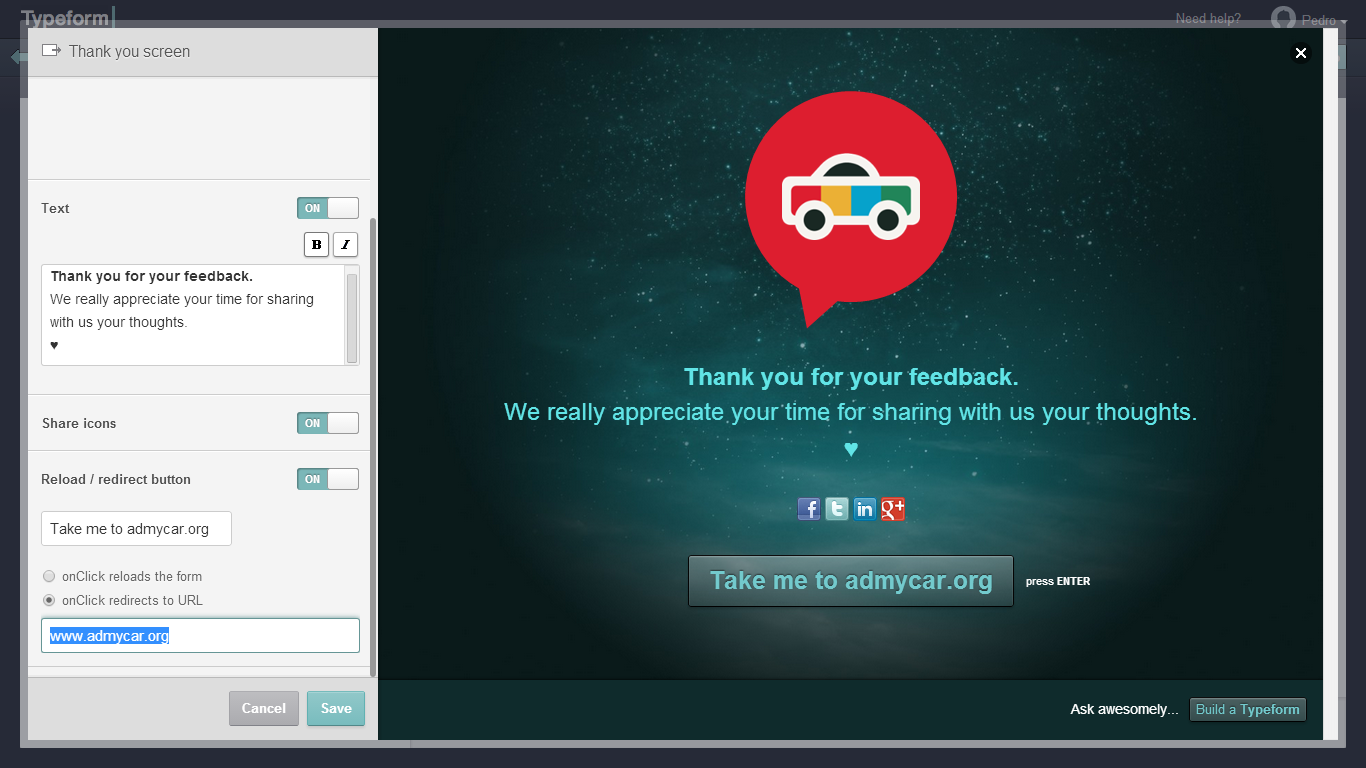This screenshot has height=768, width=1366.
Task: Click the Reload / redirect button label
Action: [116, 479]
